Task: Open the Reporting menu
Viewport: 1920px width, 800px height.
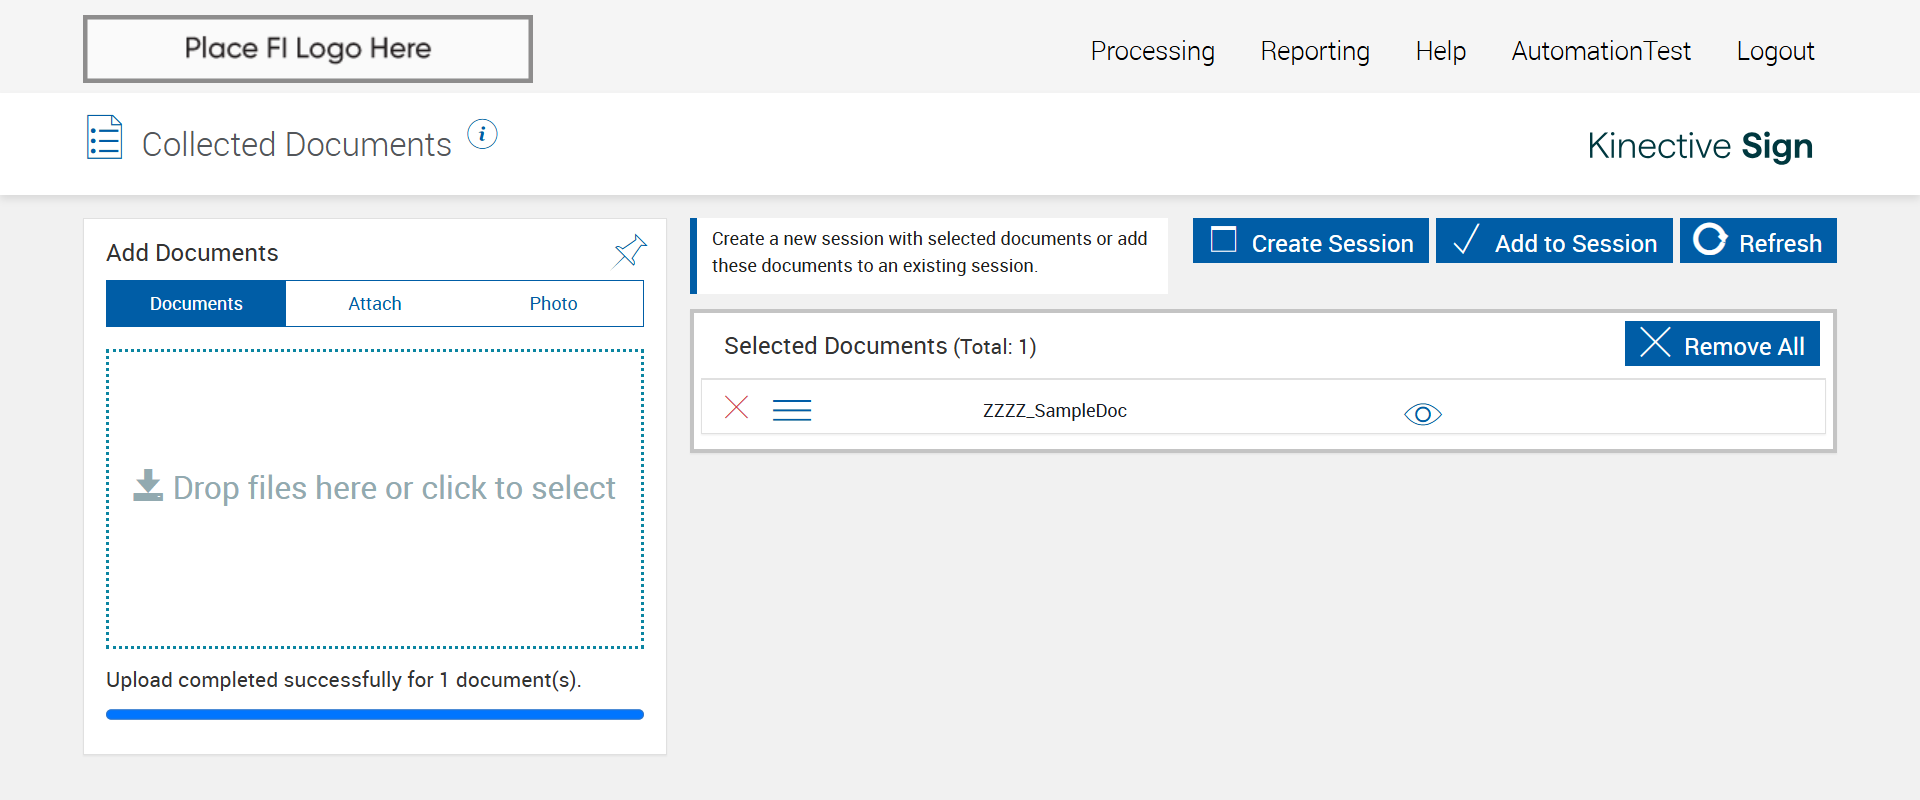Action: click(1315, 51)
